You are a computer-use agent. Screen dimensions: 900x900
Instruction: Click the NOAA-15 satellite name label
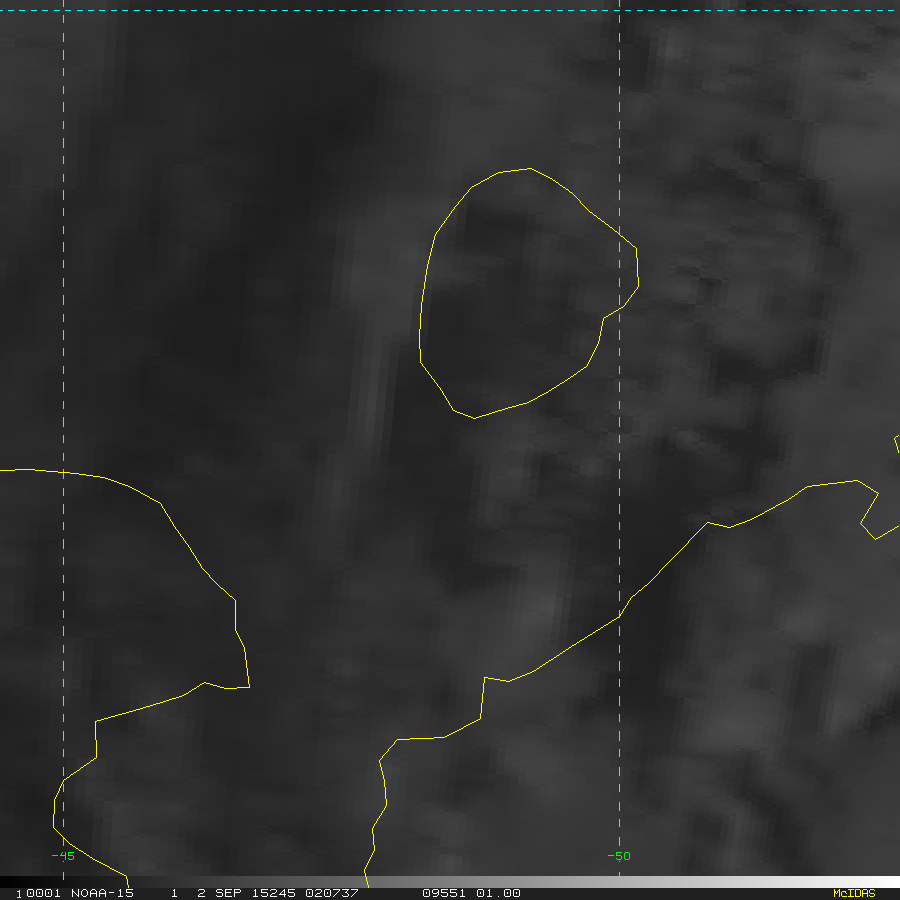pyautogui.click(x=102, y=893)
